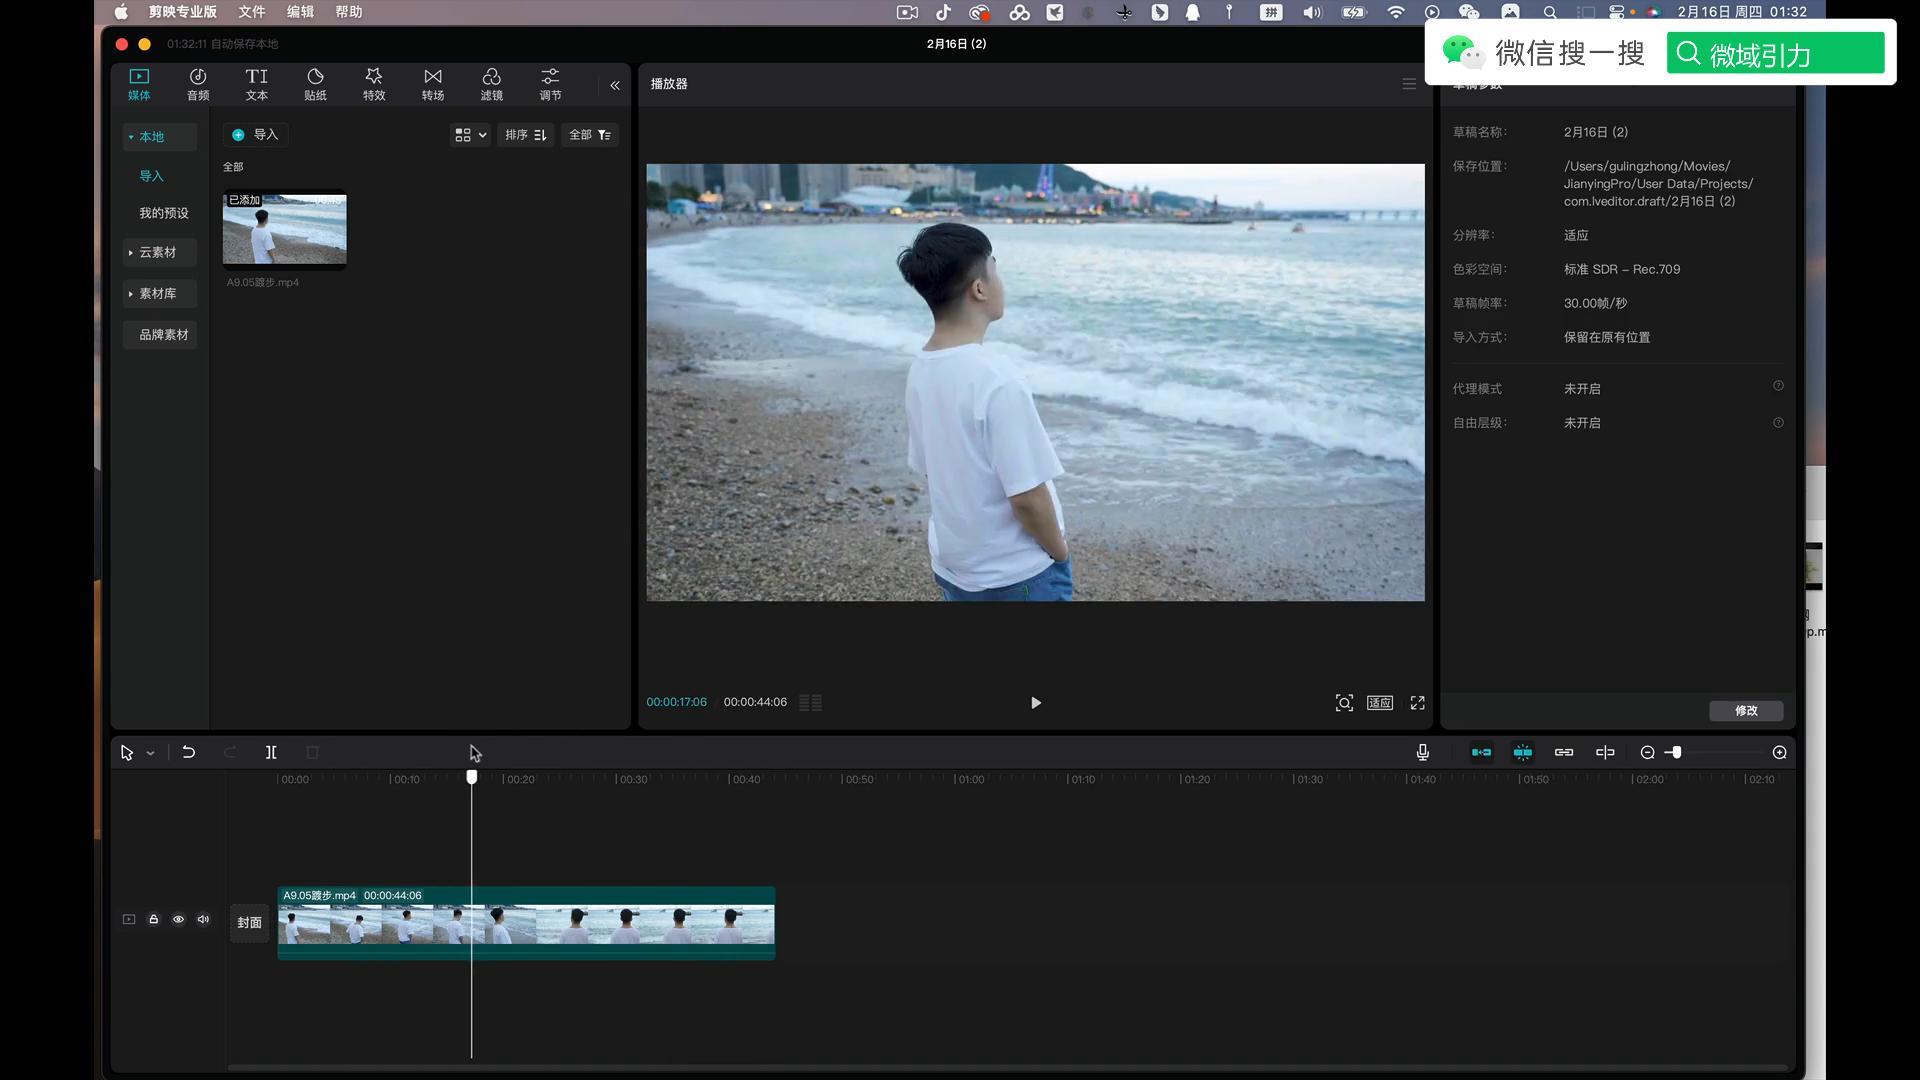1920x1080 pixels.
Task: Adjust the timeline zoom slider
Action: 1676,752
